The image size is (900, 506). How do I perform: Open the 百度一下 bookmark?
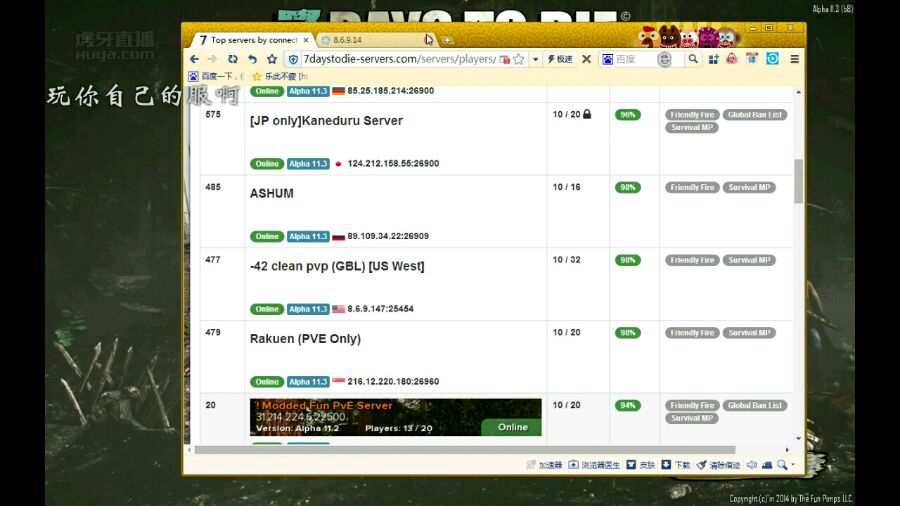tap(216, 76)
